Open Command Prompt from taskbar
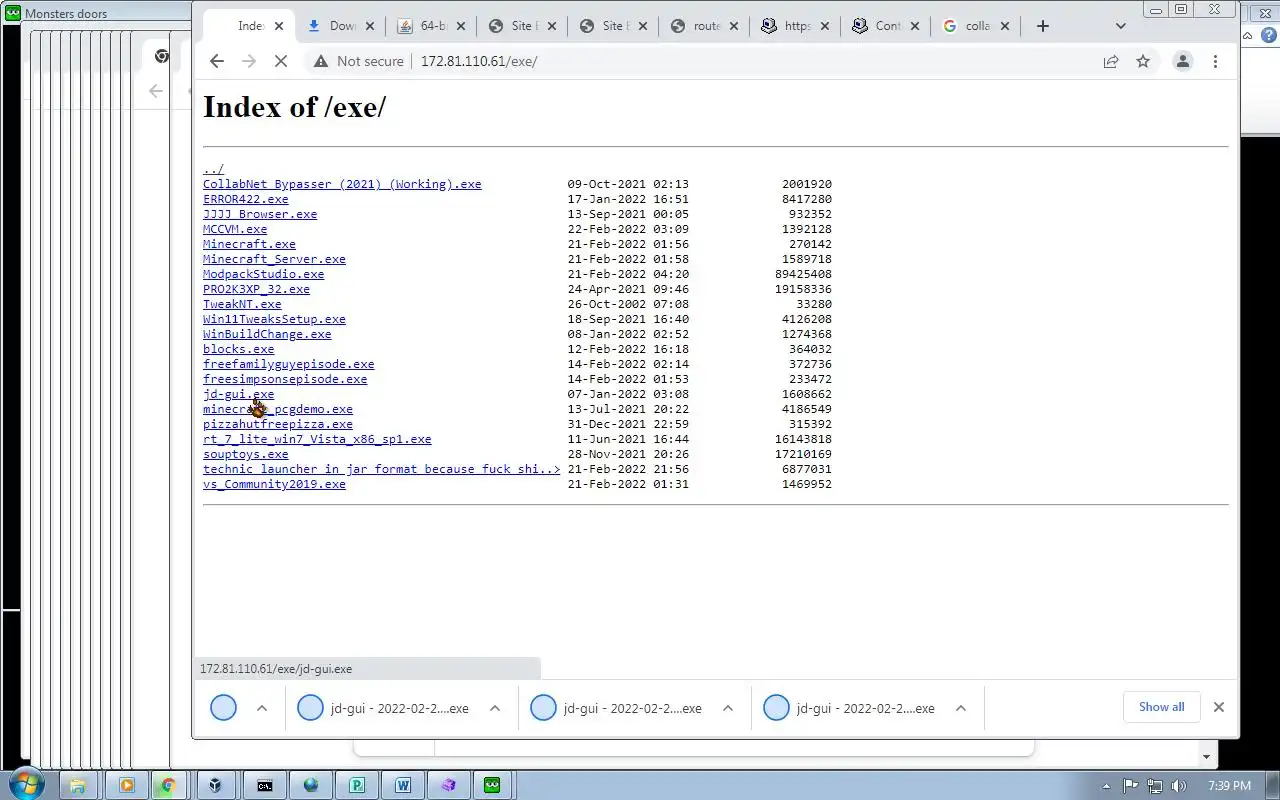 264,785
